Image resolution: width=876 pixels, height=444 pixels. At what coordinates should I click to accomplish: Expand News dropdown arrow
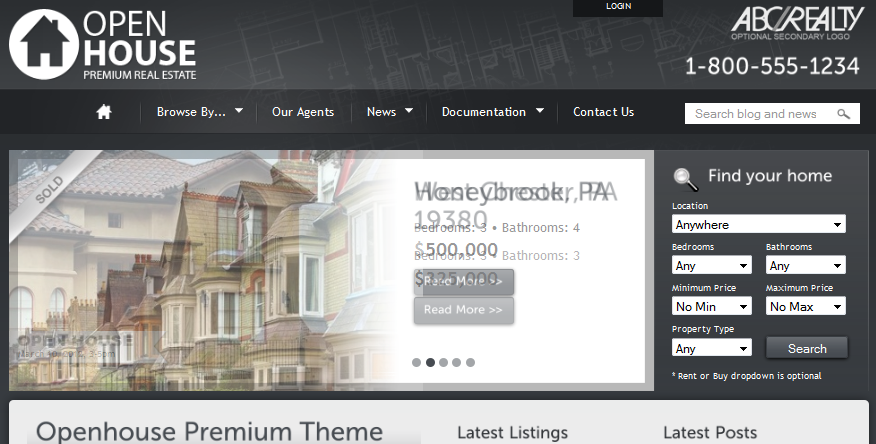click(409, 111)
